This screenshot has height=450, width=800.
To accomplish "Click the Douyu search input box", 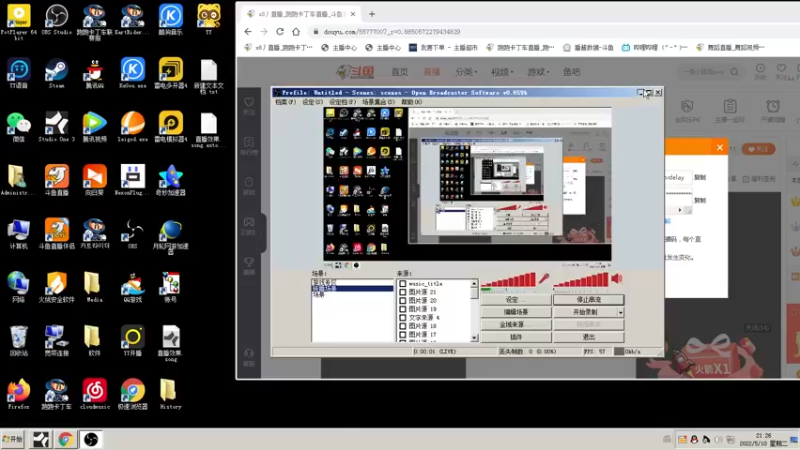I will tap(706, 72).
